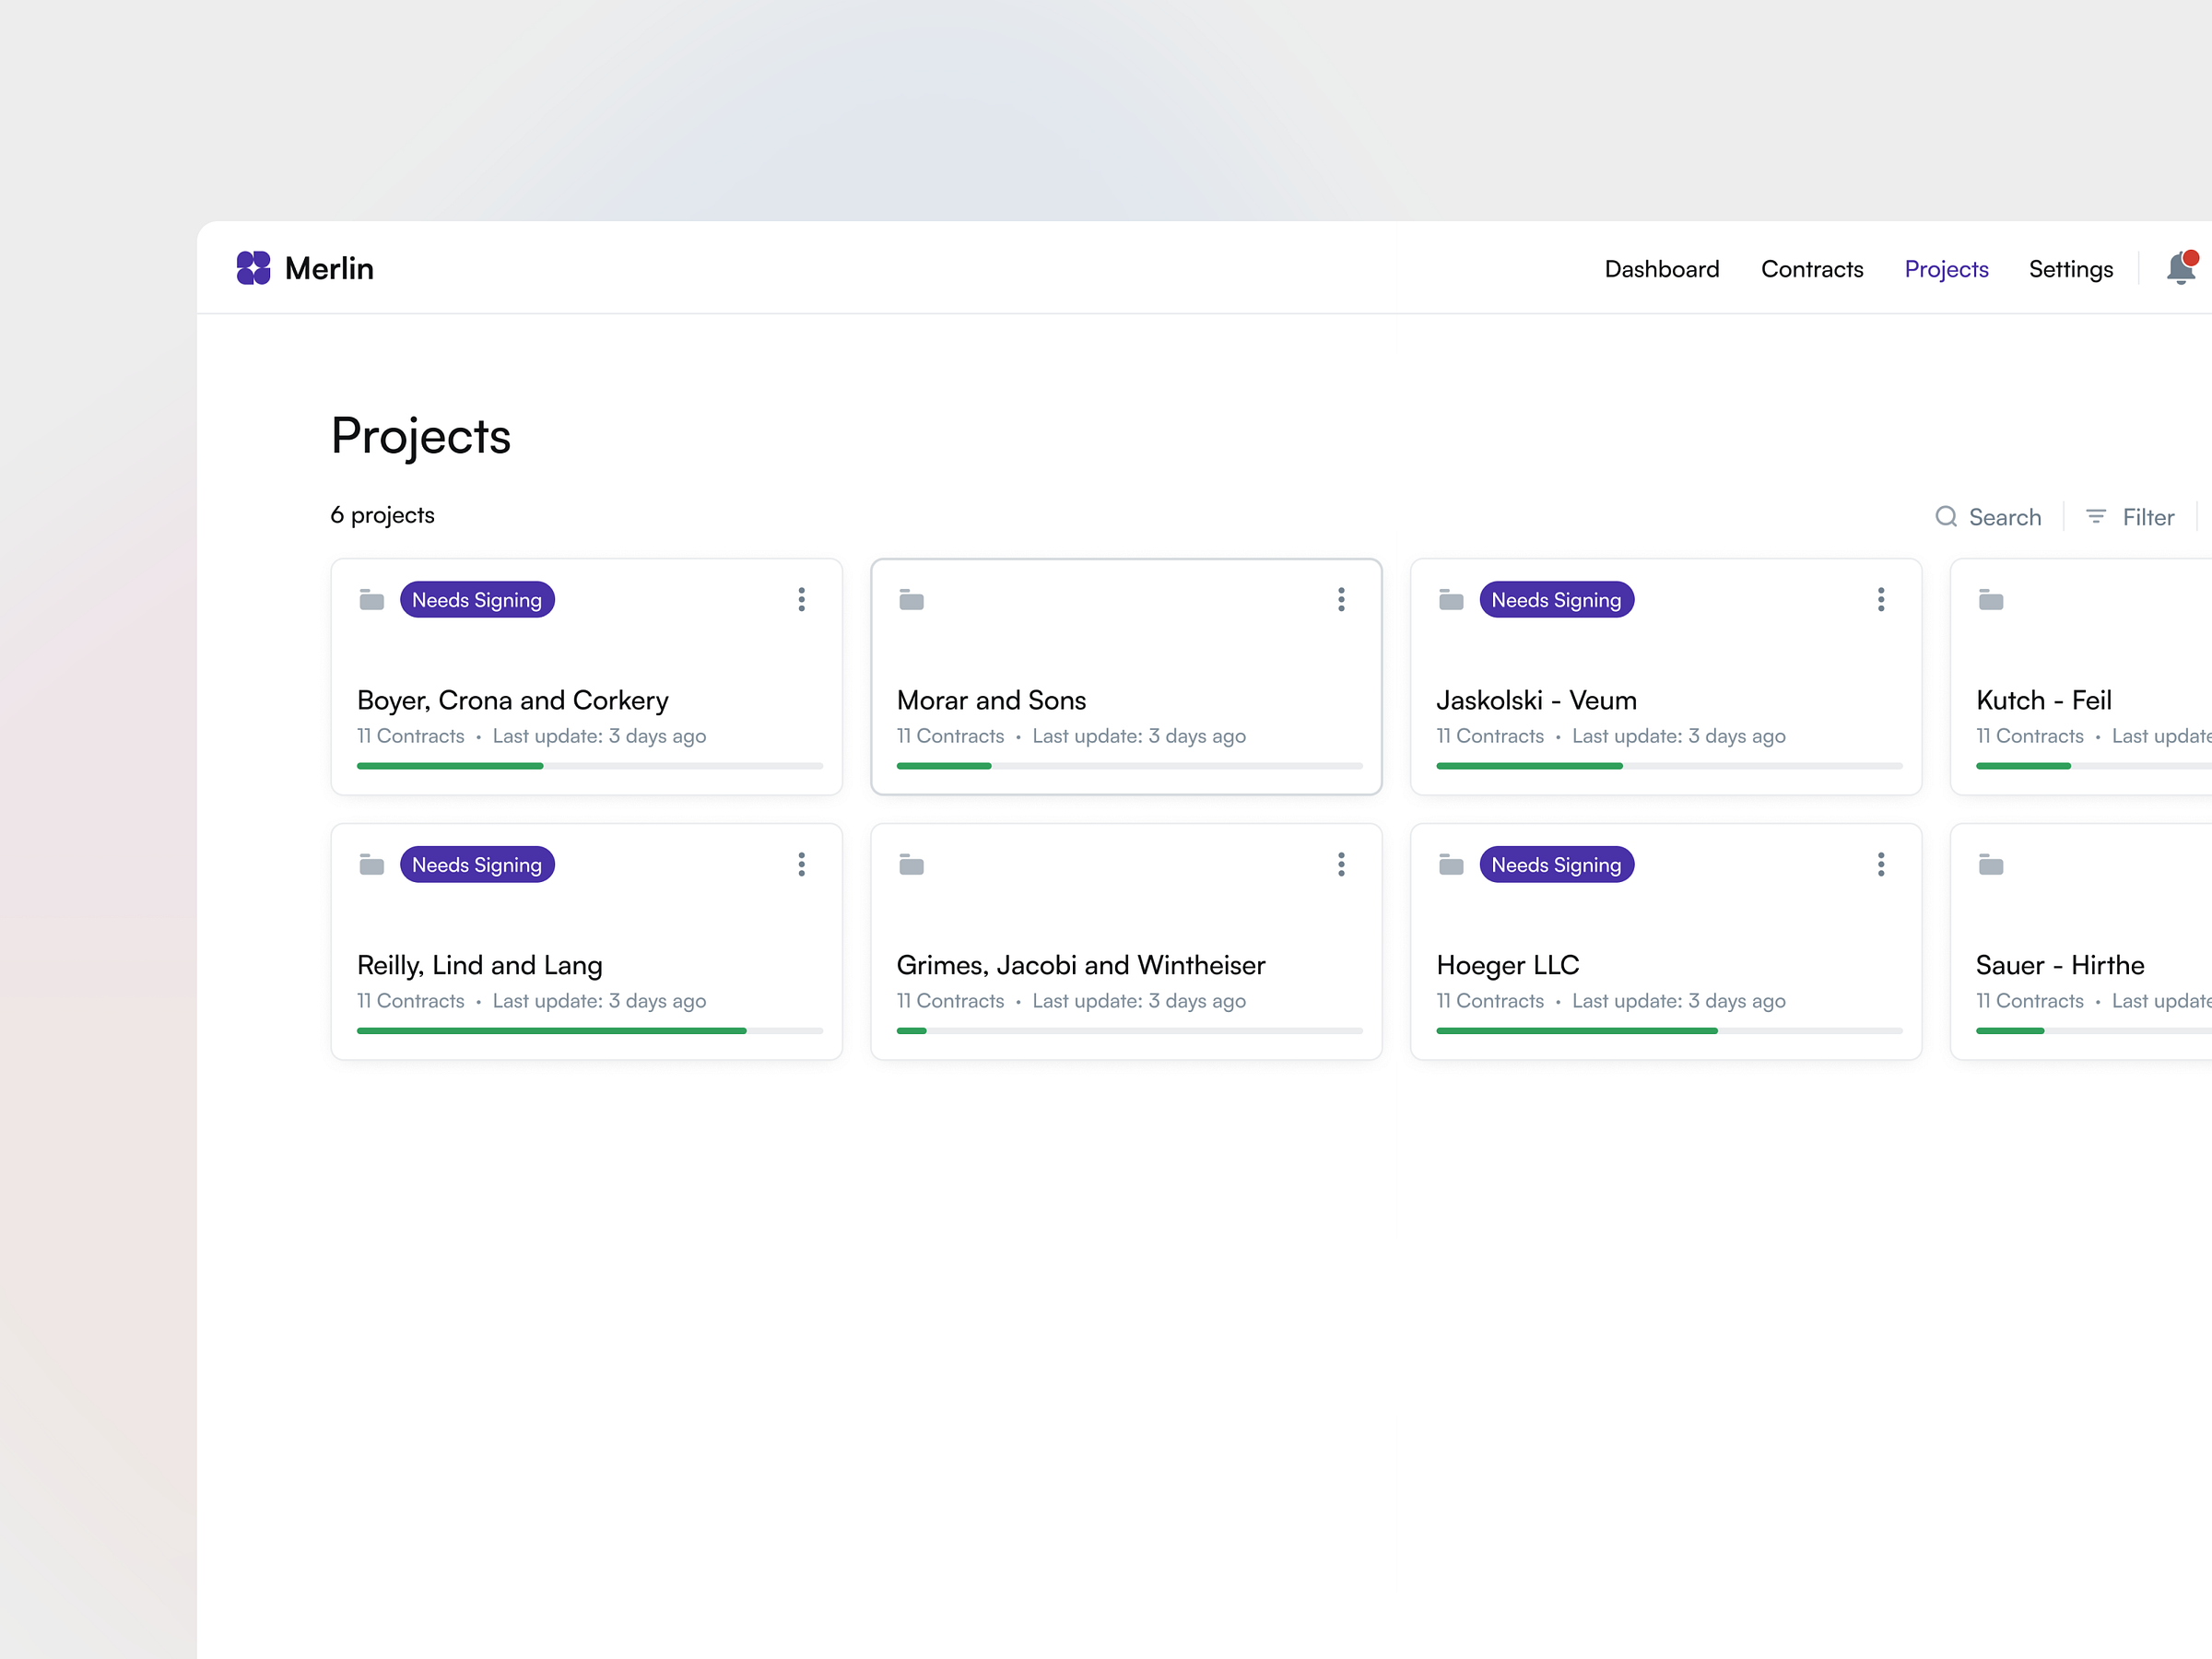This screenshot has height=1659, width=2212.
Task: Click the search icon
Action: point(1947,517)
